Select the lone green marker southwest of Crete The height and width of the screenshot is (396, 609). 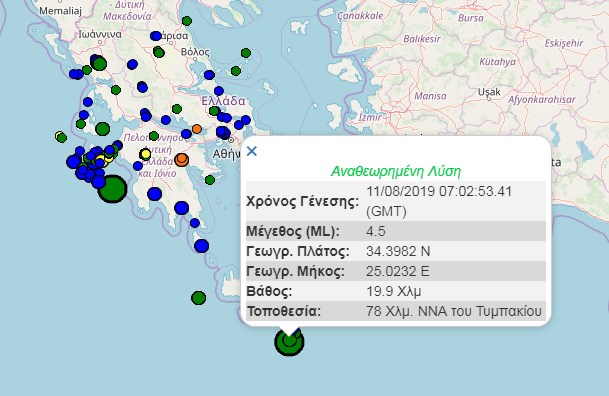[198, 298]
